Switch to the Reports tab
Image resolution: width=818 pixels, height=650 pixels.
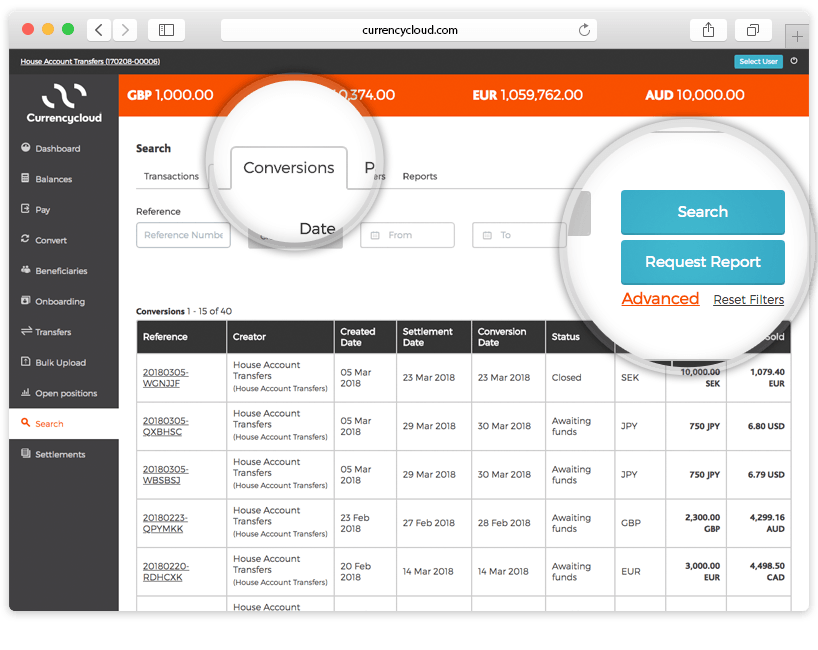coord(419,177)
